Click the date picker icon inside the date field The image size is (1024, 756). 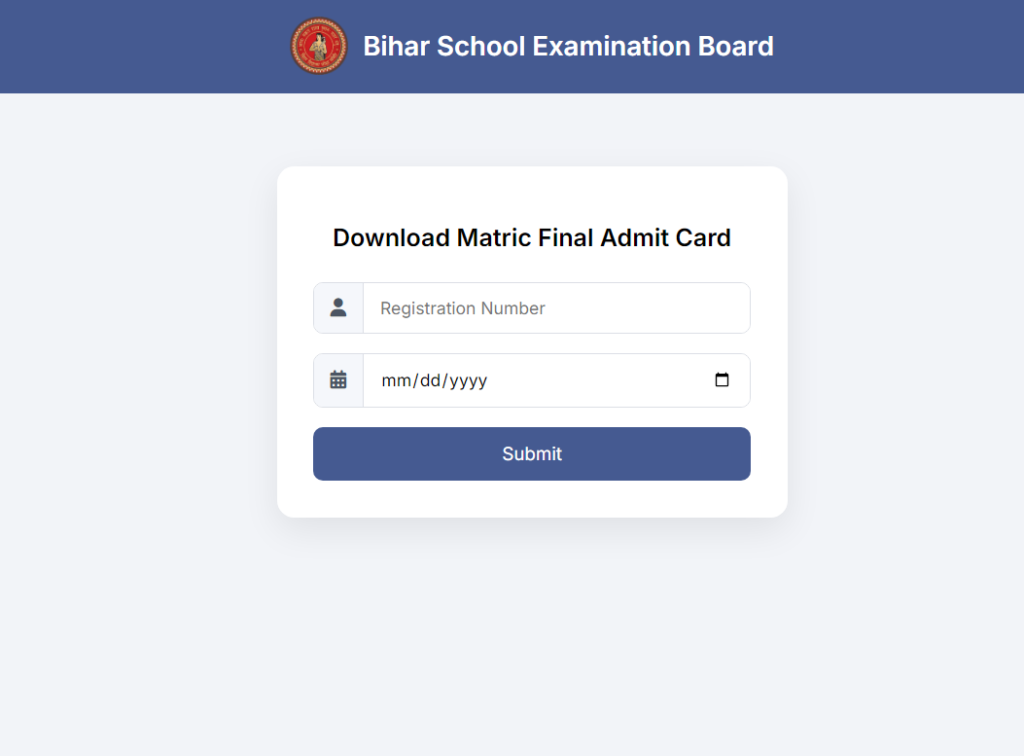722,380
